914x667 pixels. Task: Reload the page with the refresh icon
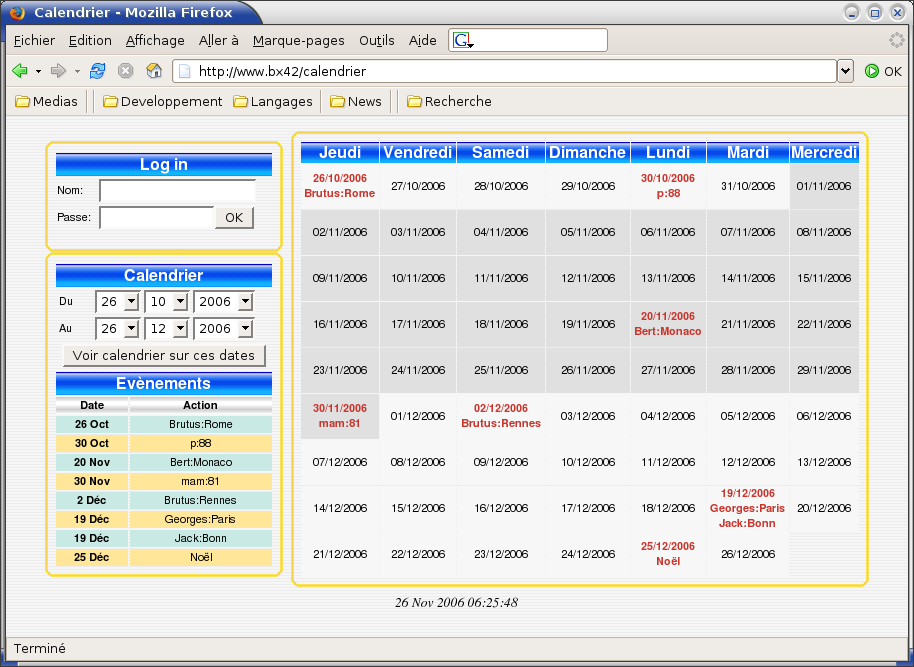pyautogui.click(x=97, y=71)
